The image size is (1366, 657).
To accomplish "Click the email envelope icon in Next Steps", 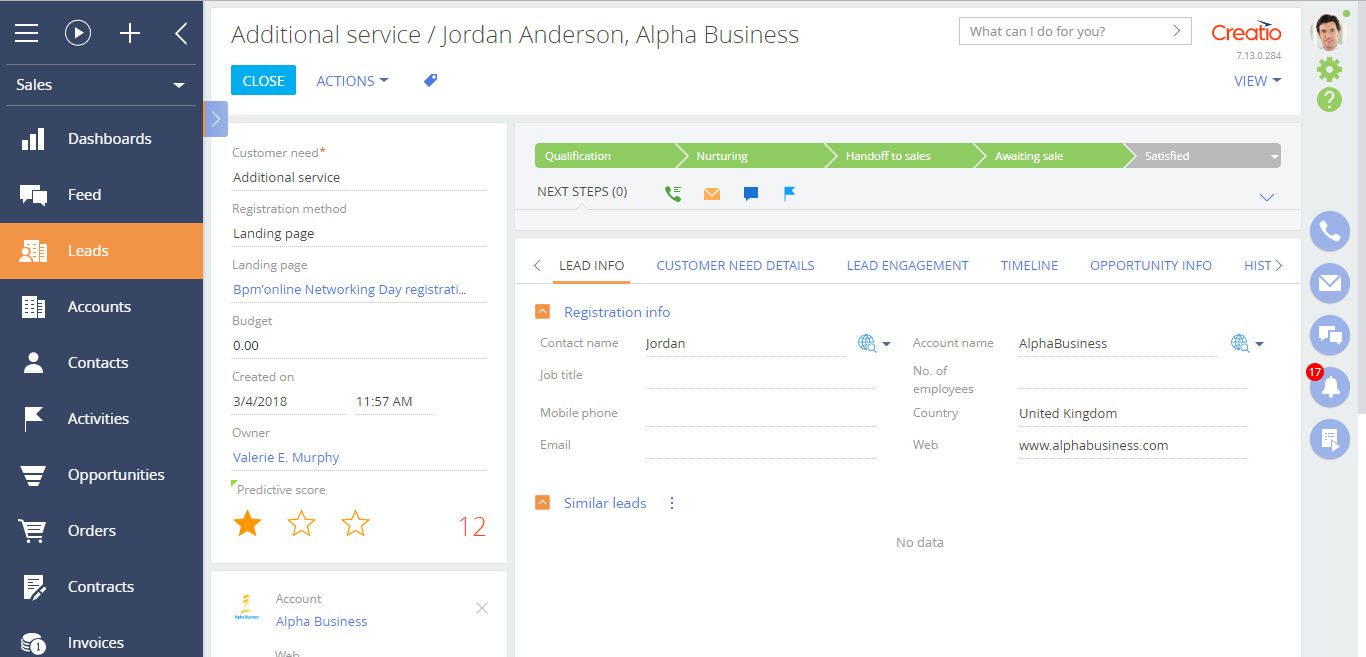I will 712,193.
